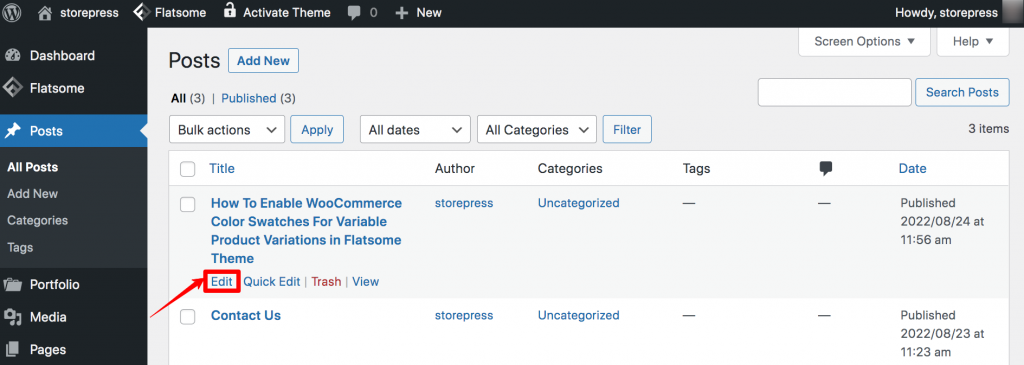Click storepress author link in Contact Us row
Viewport: 1024px width, 365px height.
click(x=464, y=315)
